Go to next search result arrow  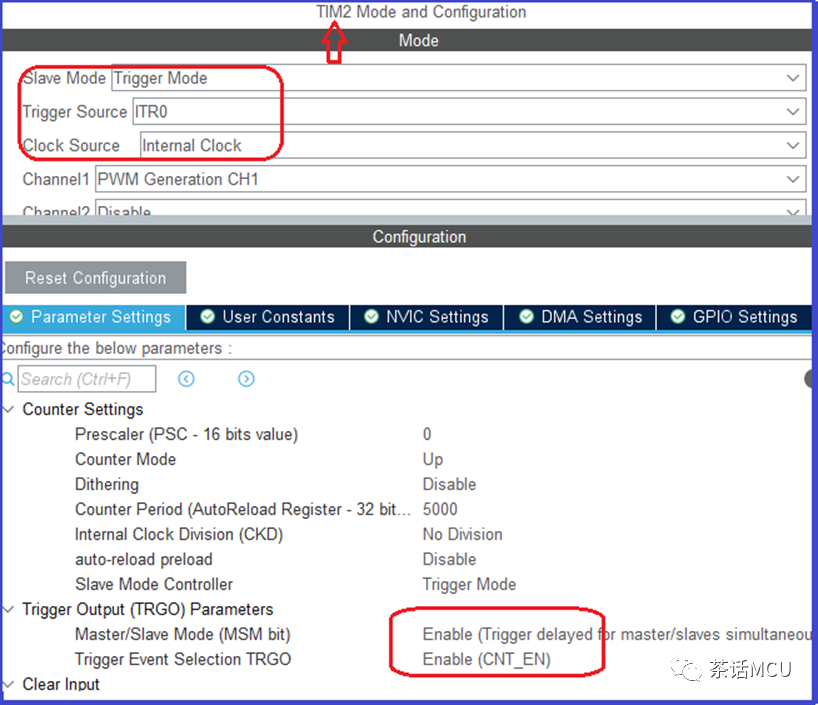pyautogui.click(x=246, y=379)
